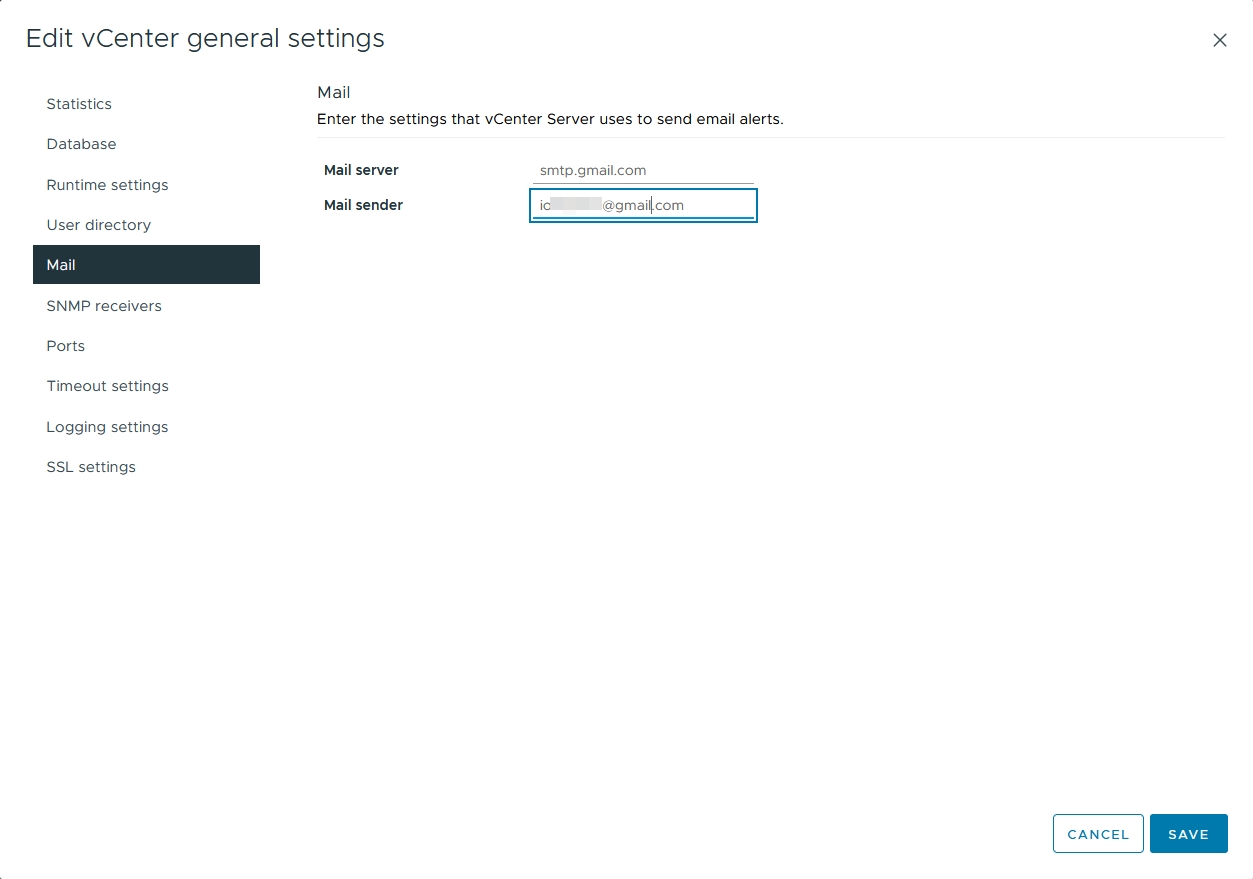Viewport: 1253px width, 879px height.
Task: Open the SNMP receivers configuration
Action: click(x=104, y=306)
